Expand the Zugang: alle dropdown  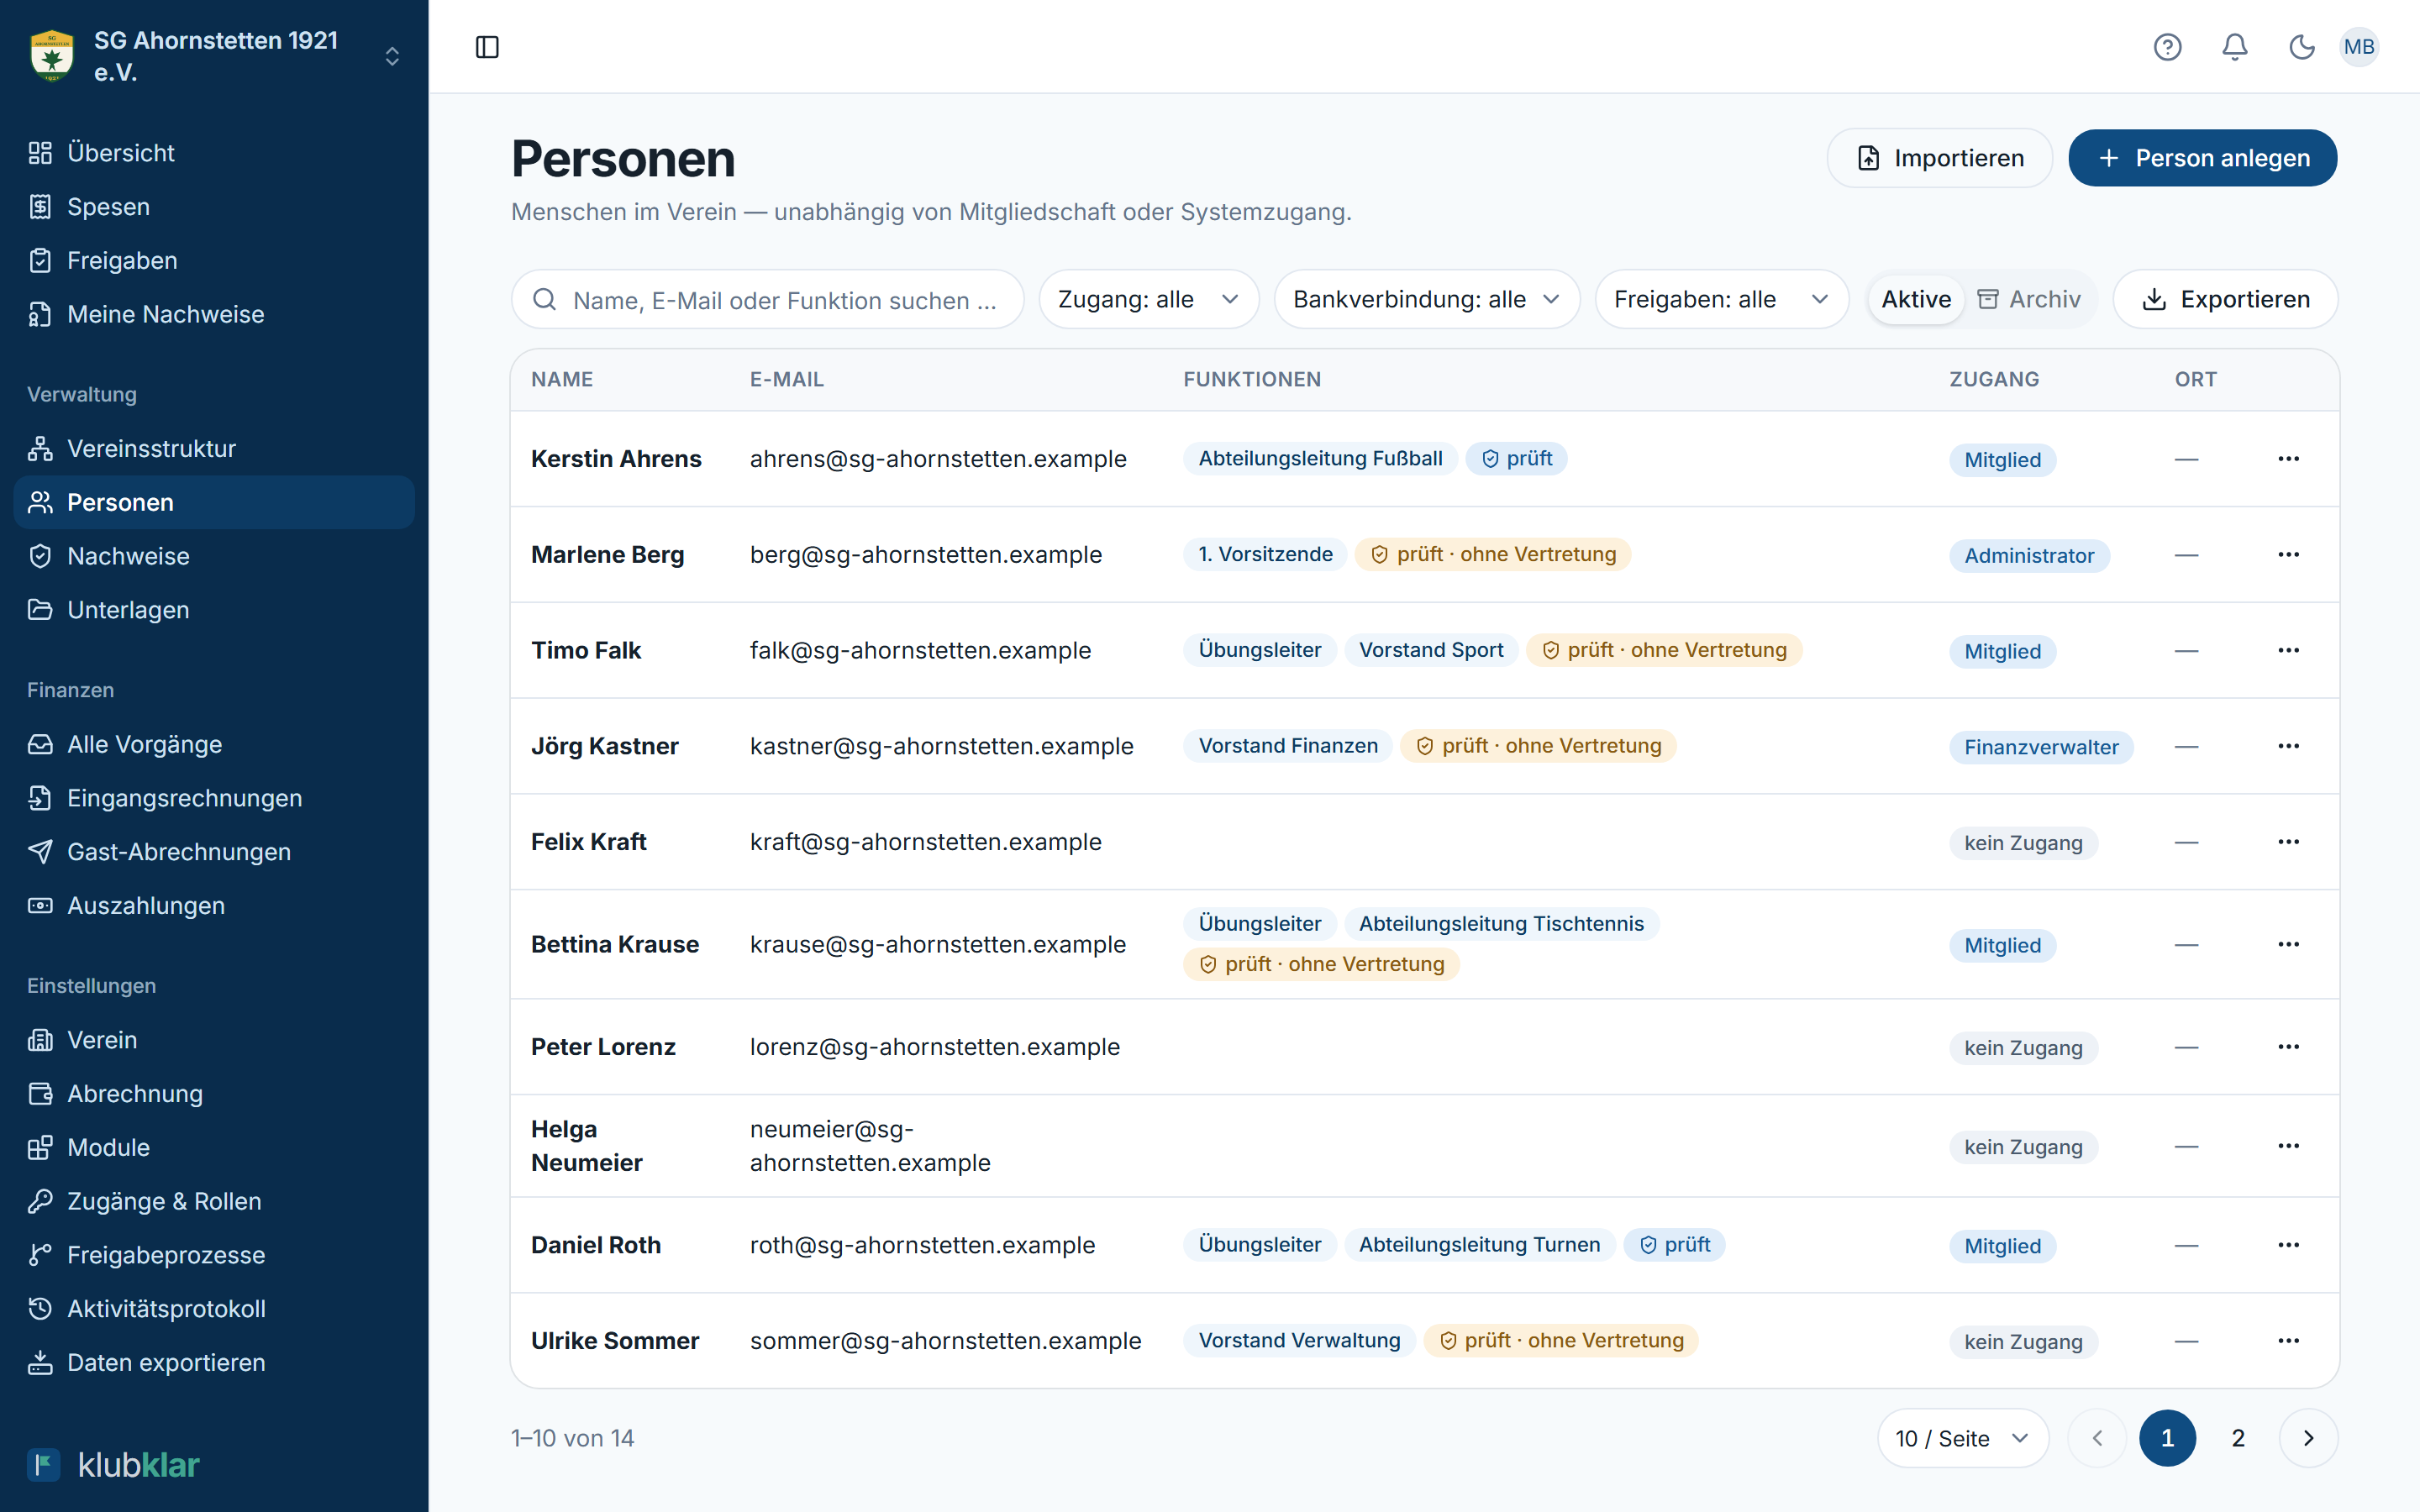tap(1148, 299)
